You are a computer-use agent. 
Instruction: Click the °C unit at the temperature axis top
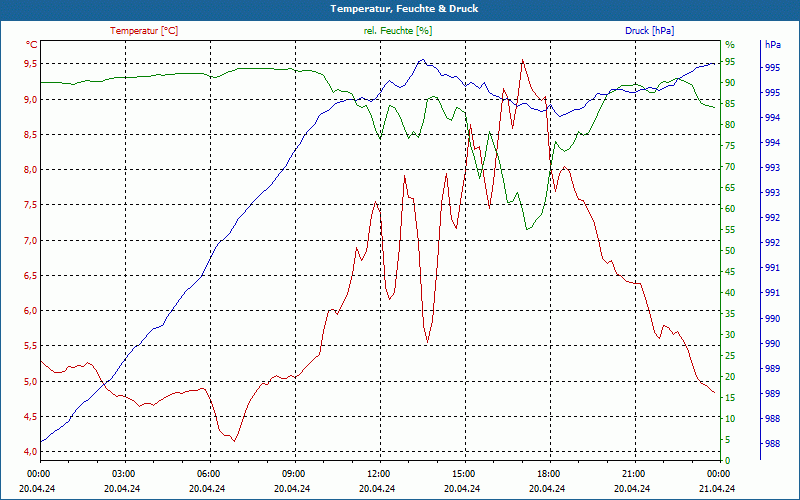click(x=32, y=44)
